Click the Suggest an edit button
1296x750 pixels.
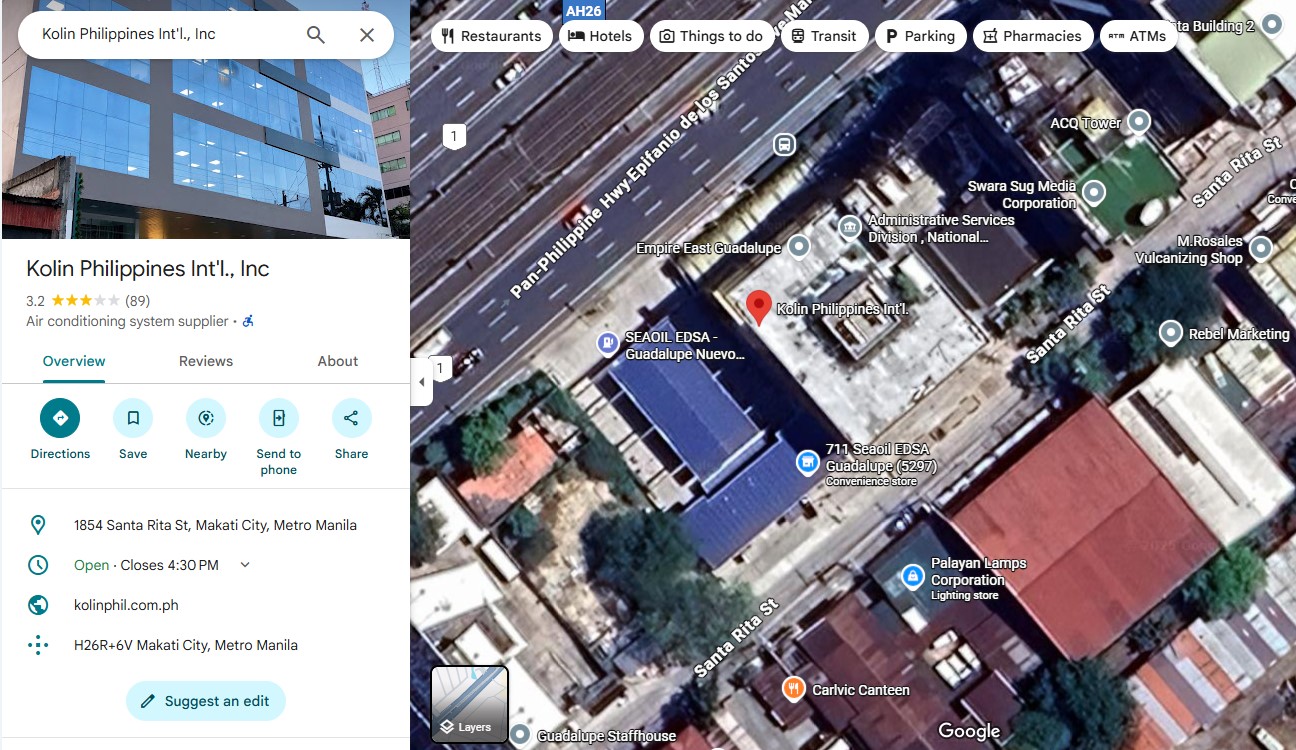click(206, 701)
